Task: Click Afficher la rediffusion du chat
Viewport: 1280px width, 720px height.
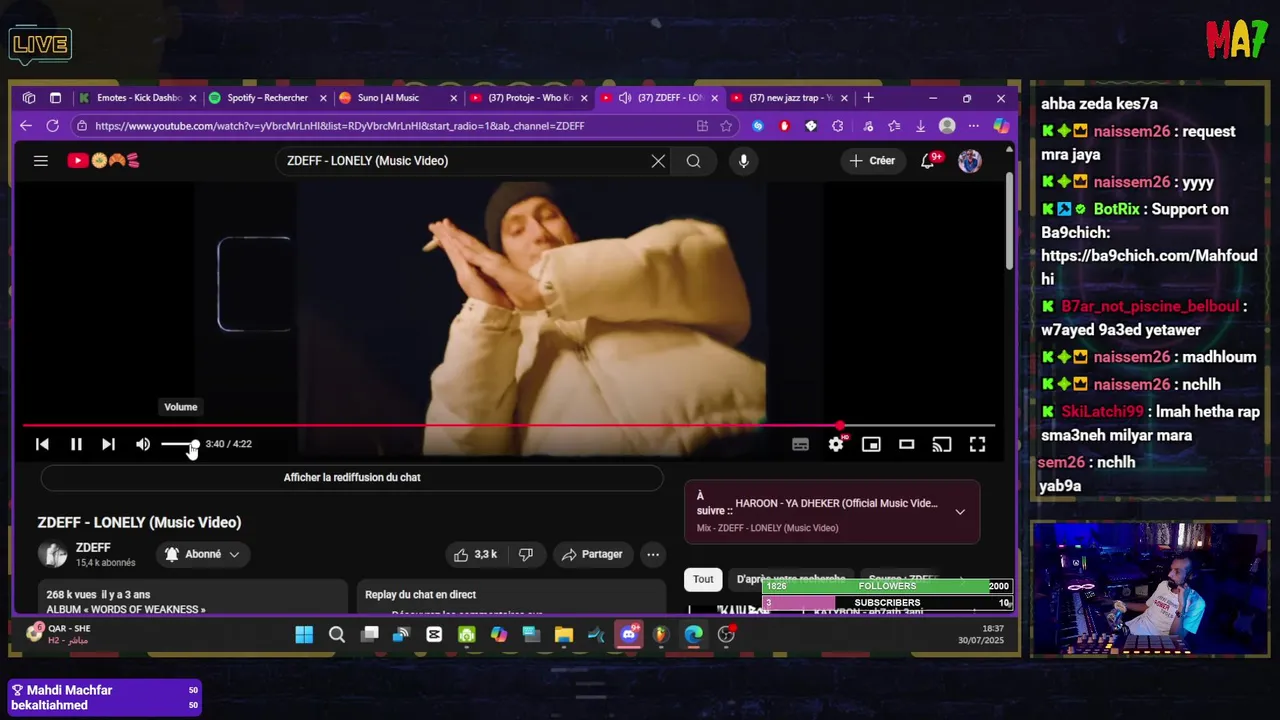Action: [352, 478]
